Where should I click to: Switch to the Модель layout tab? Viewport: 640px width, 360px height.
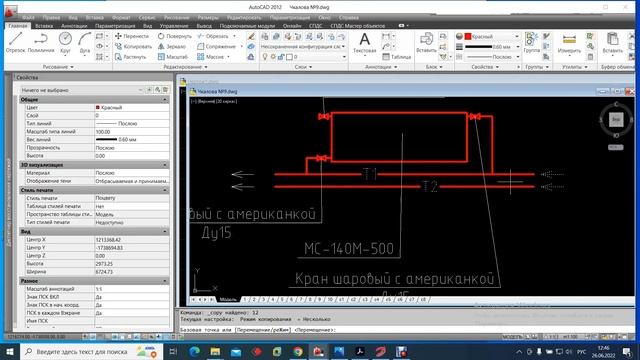tap(228, 299)
